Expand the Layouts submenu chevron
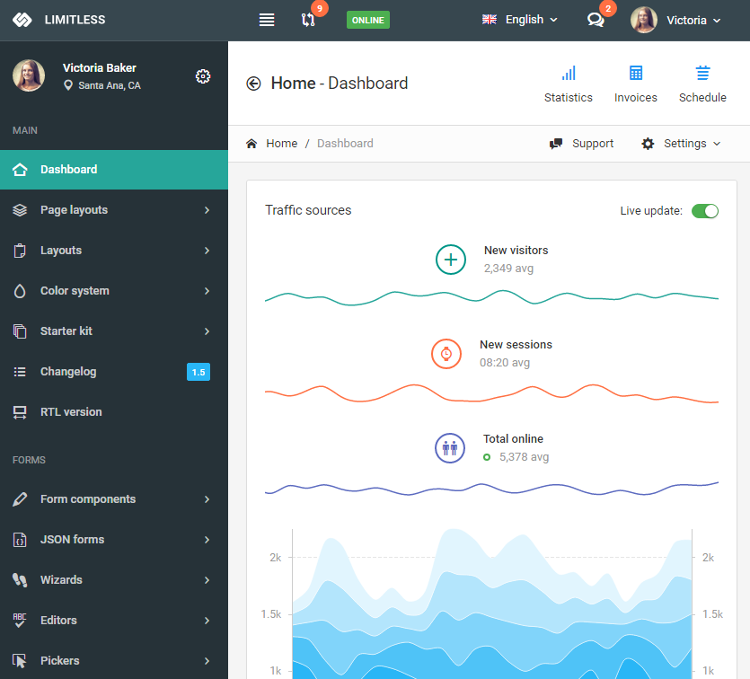 [207, 251]
